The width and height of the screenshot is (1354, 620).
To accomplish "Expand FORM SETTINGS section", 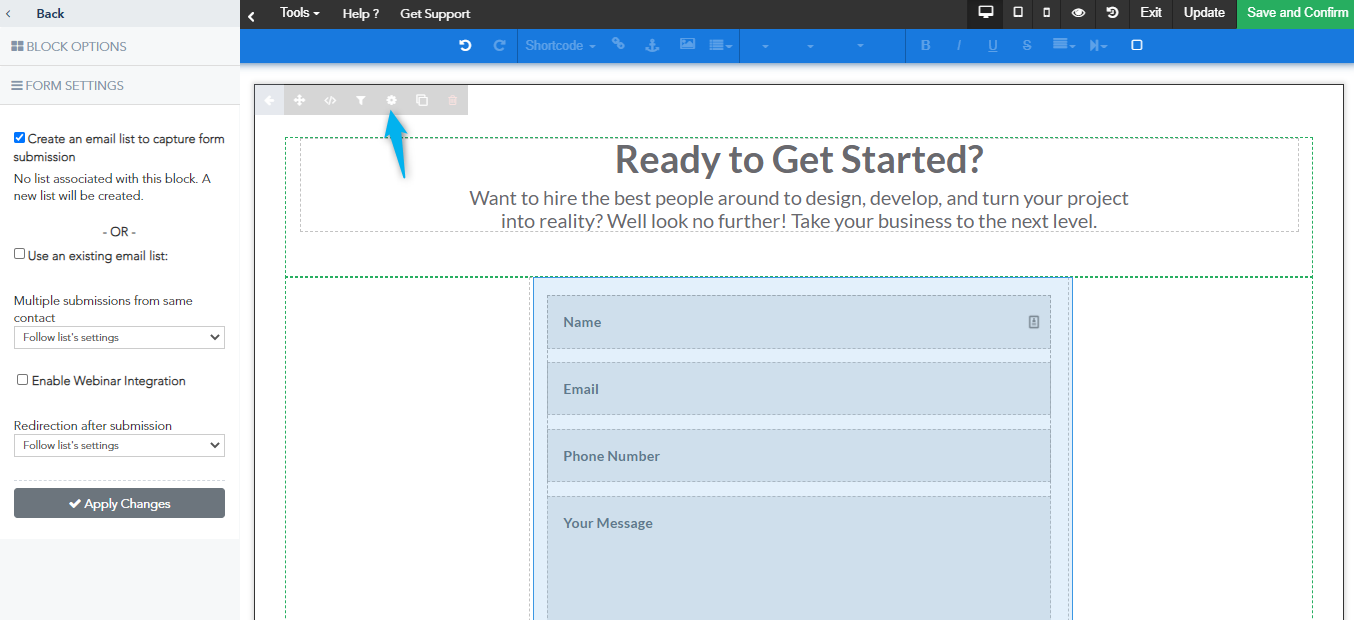I will tap(120, 85).
